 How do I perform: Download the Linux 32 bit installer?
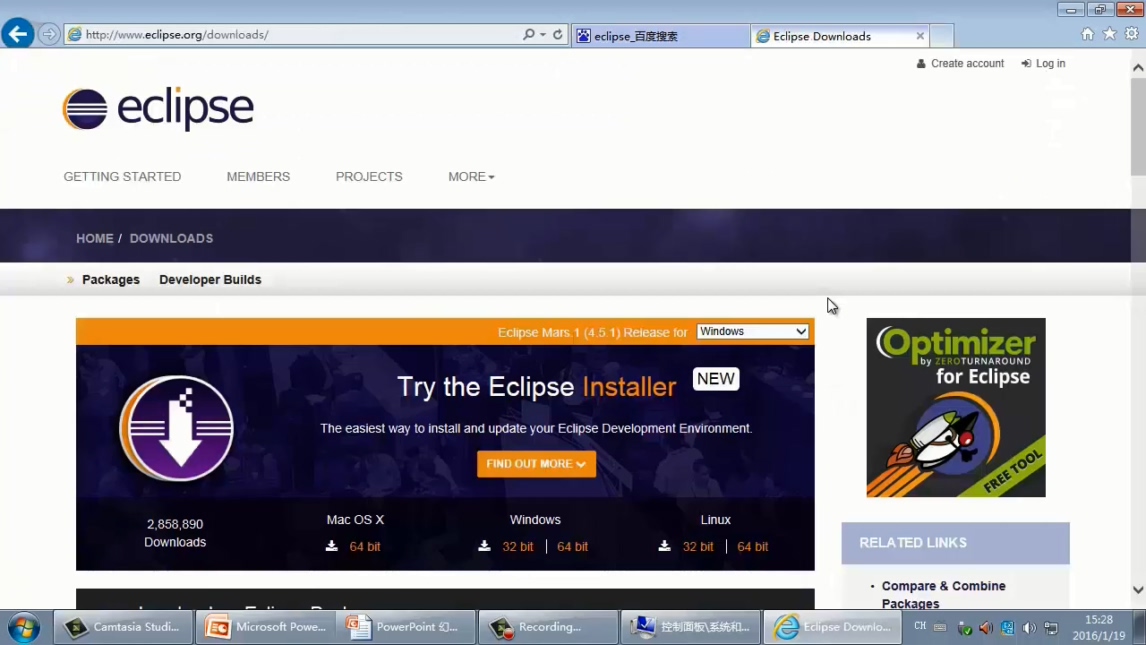[x=698, y=546]
